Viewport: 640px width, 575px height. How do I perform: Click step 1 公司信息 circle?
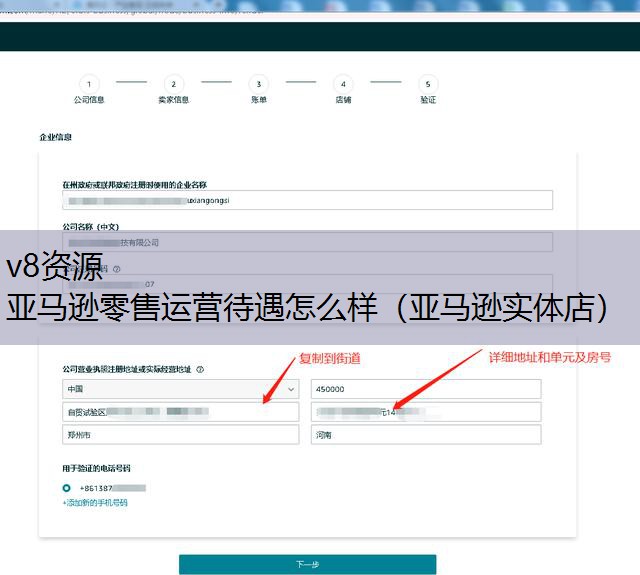pos(88,85)
